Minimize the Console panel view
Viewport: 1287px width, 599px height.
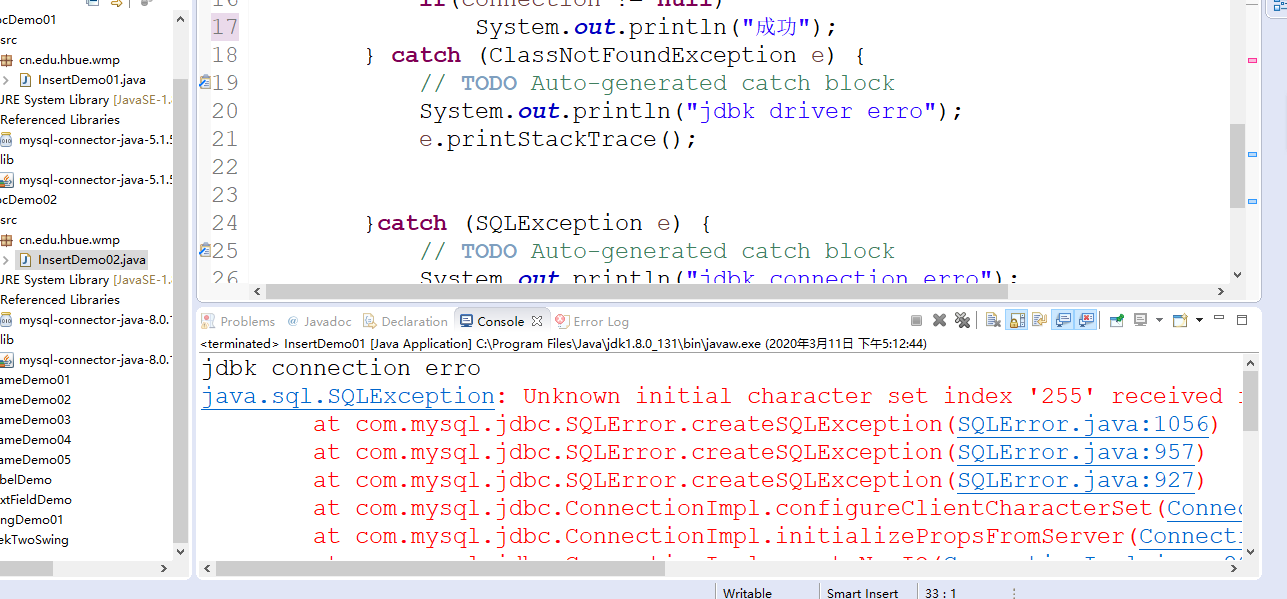pyautogui.click(x=1220, y=319)
